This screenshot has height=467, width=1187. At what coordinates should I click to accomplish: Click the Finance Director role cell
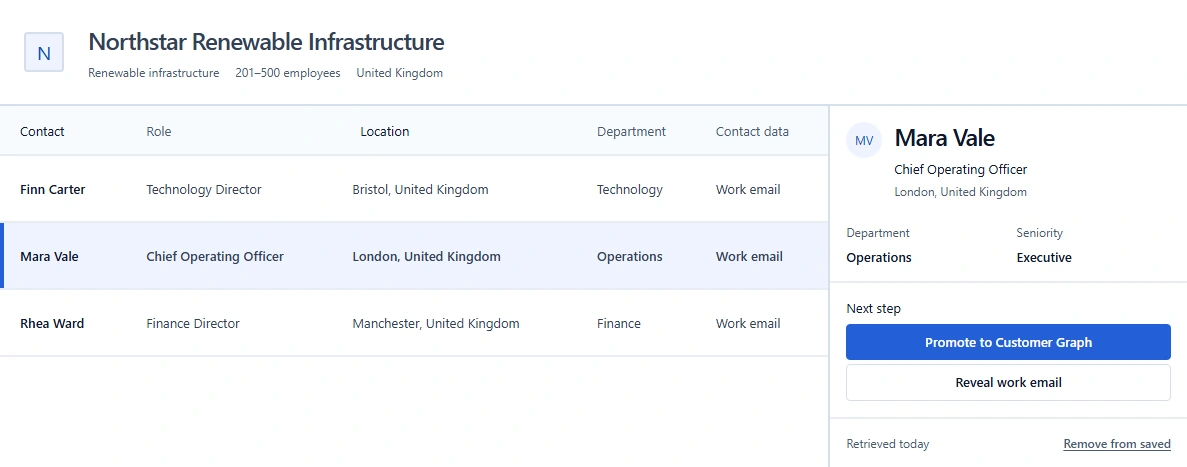tap(193, 323)
